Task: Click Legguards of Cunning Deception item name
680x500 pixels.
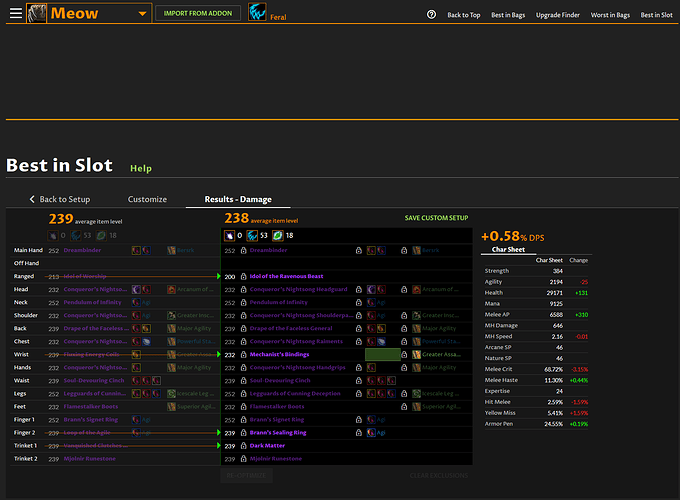Action: coord(295,393)
